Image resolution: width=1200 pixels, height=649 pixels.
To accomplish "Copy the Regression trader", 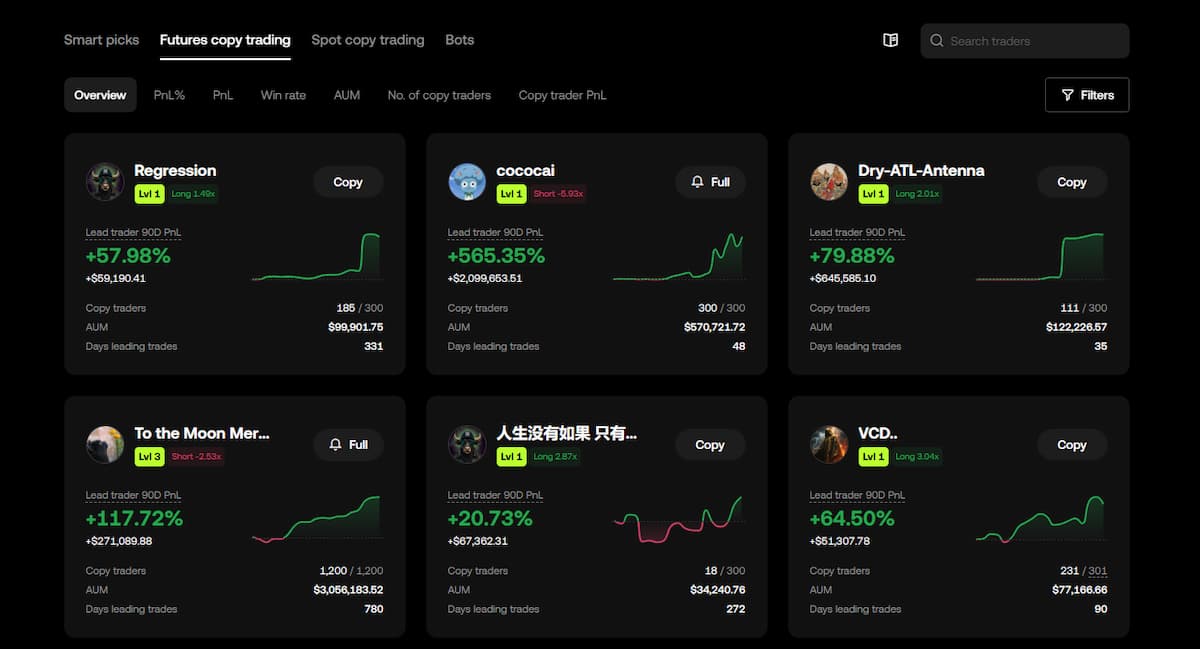I will [348, 182].
